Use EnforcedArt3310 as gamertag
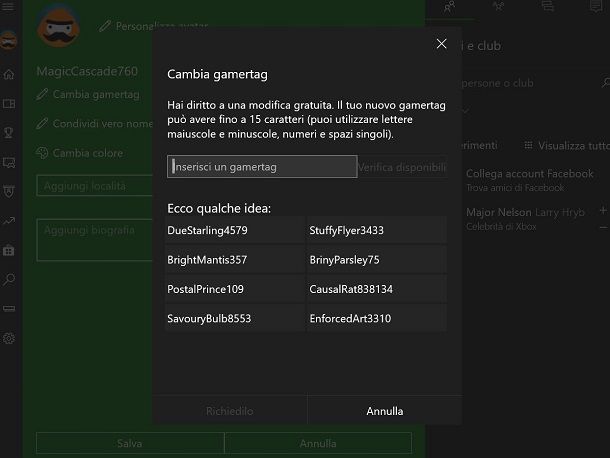The image size is (610, 458). tap(377, 318)
